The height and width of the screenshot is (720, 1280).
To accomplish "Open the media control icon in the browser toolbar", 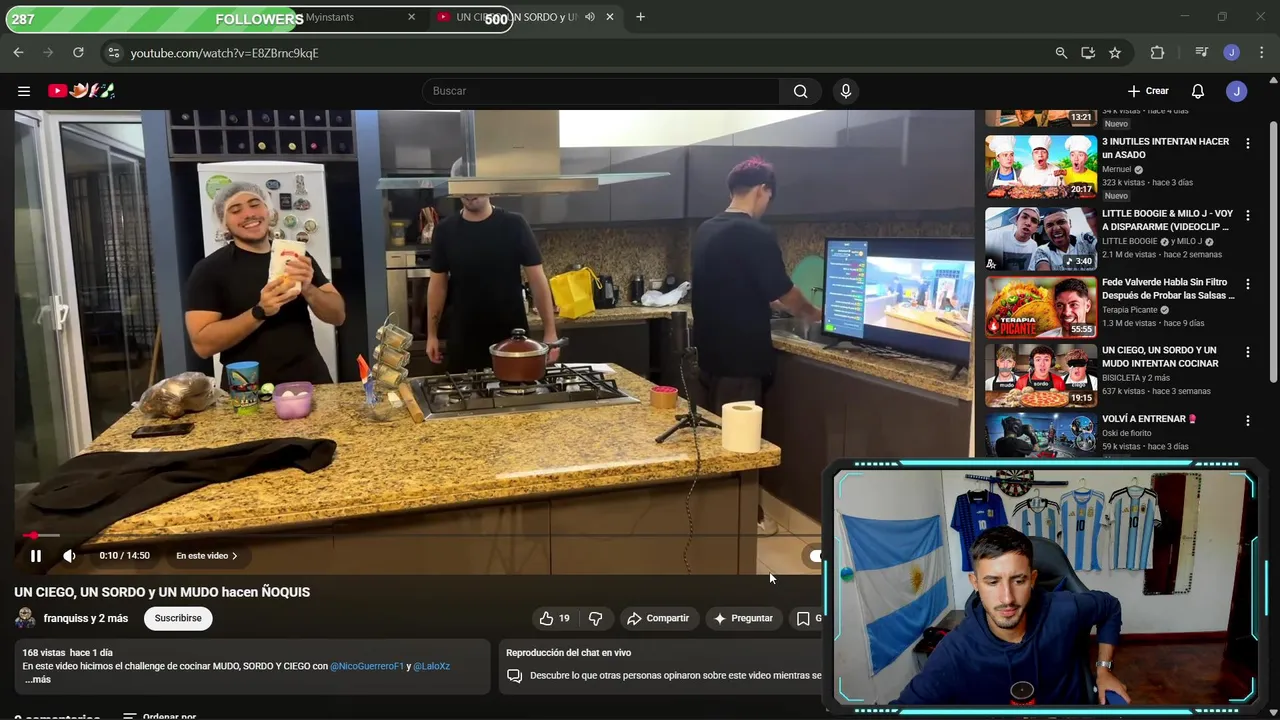I will click(x=1202, y=53).
